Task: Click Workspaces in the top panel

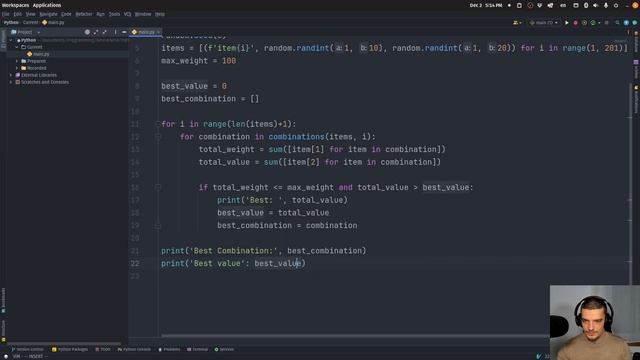Action: [x=15, y=5]
